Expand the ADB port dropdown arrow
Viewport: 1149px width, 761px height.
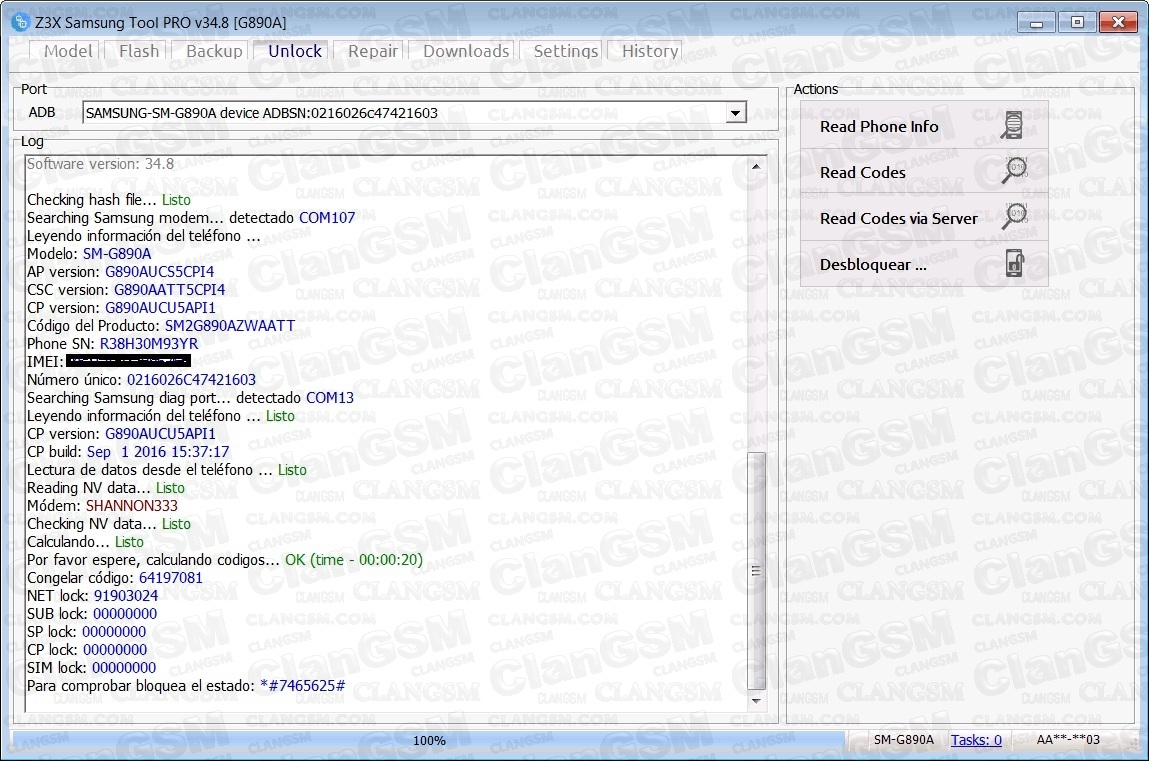click(735, 113)
